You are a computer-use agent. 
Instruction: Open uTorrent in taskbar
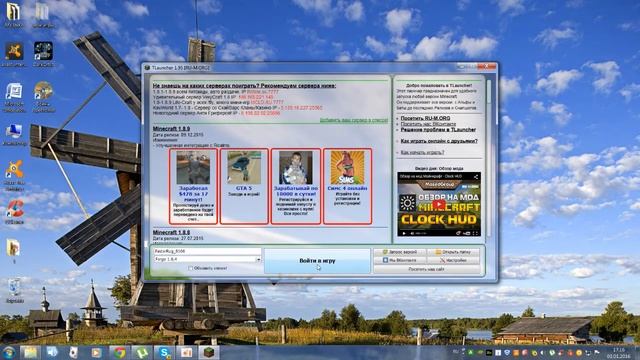141,353
